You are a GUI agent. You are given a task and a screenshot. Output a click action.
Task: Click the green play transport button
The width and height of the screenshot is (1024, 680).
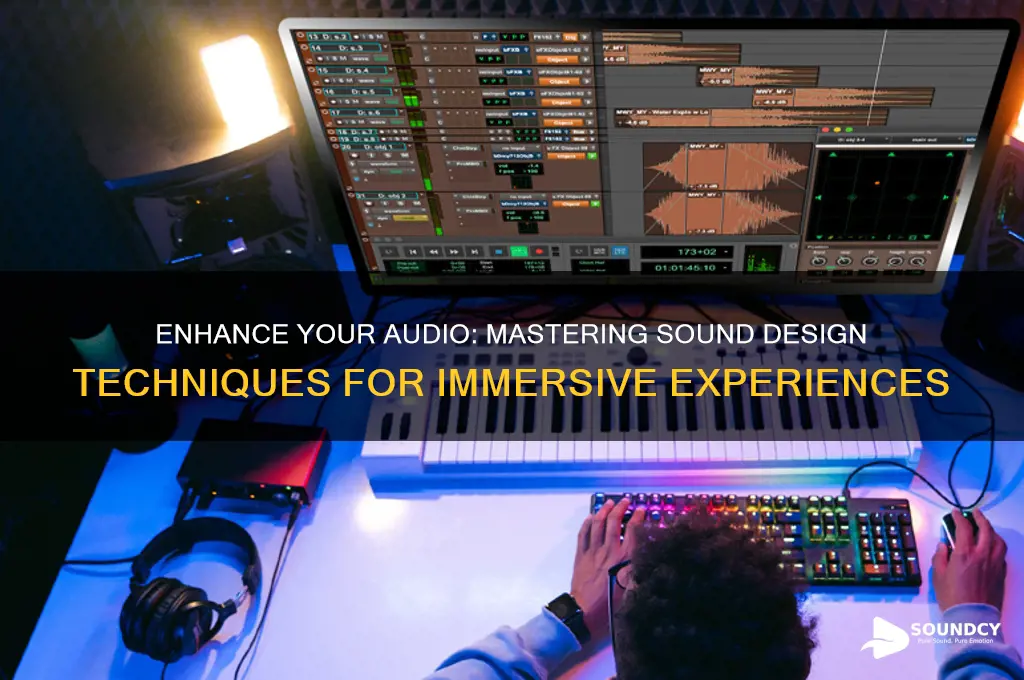point(519,251)
